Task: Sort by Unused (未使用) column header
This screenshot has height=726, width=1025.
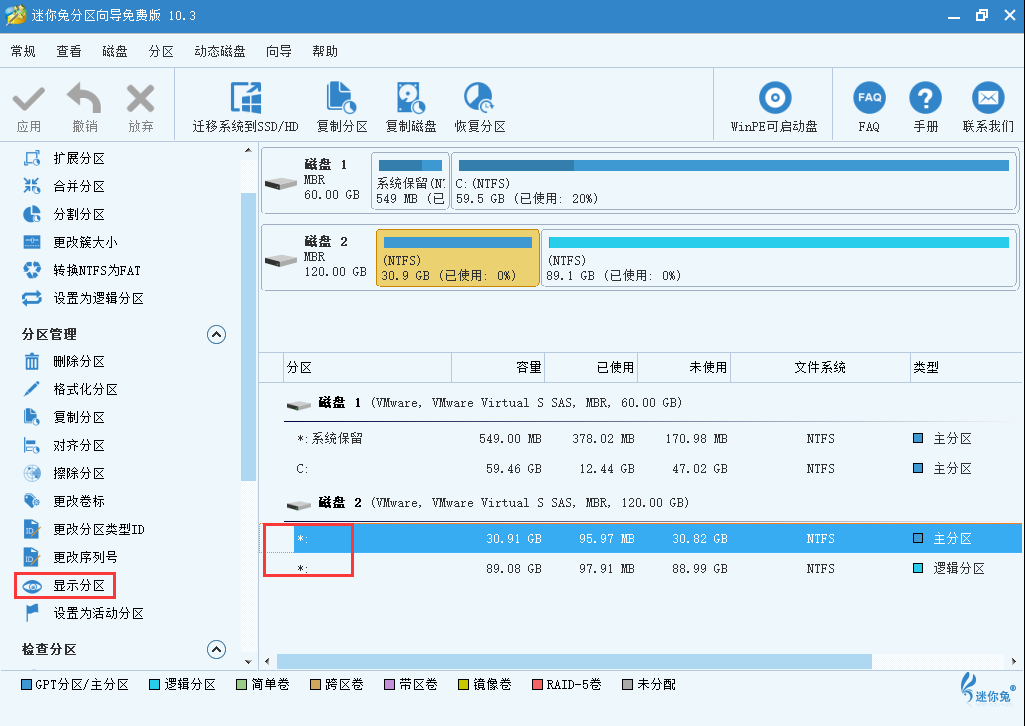Action: pyautogui.click(x=684, y=367)
